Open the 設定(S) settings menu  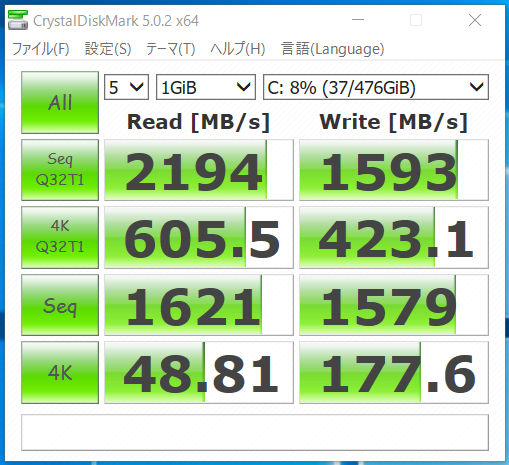(x=108, y=49)
